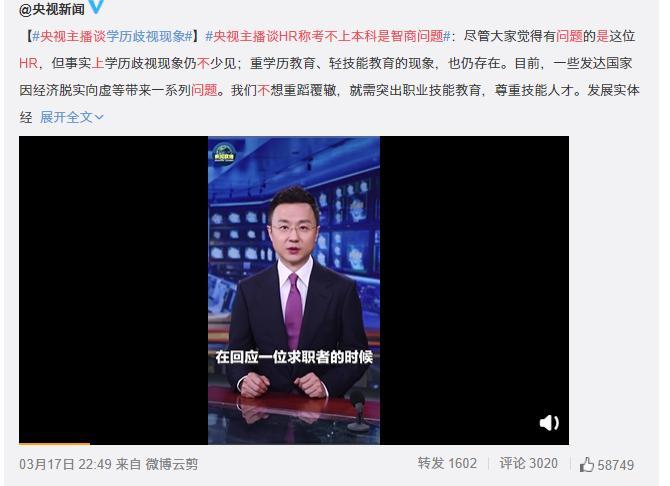The height and width of the screenshot is (486, 670).
Task: Click the channel logo watermark in video
Action: point(224,153)
